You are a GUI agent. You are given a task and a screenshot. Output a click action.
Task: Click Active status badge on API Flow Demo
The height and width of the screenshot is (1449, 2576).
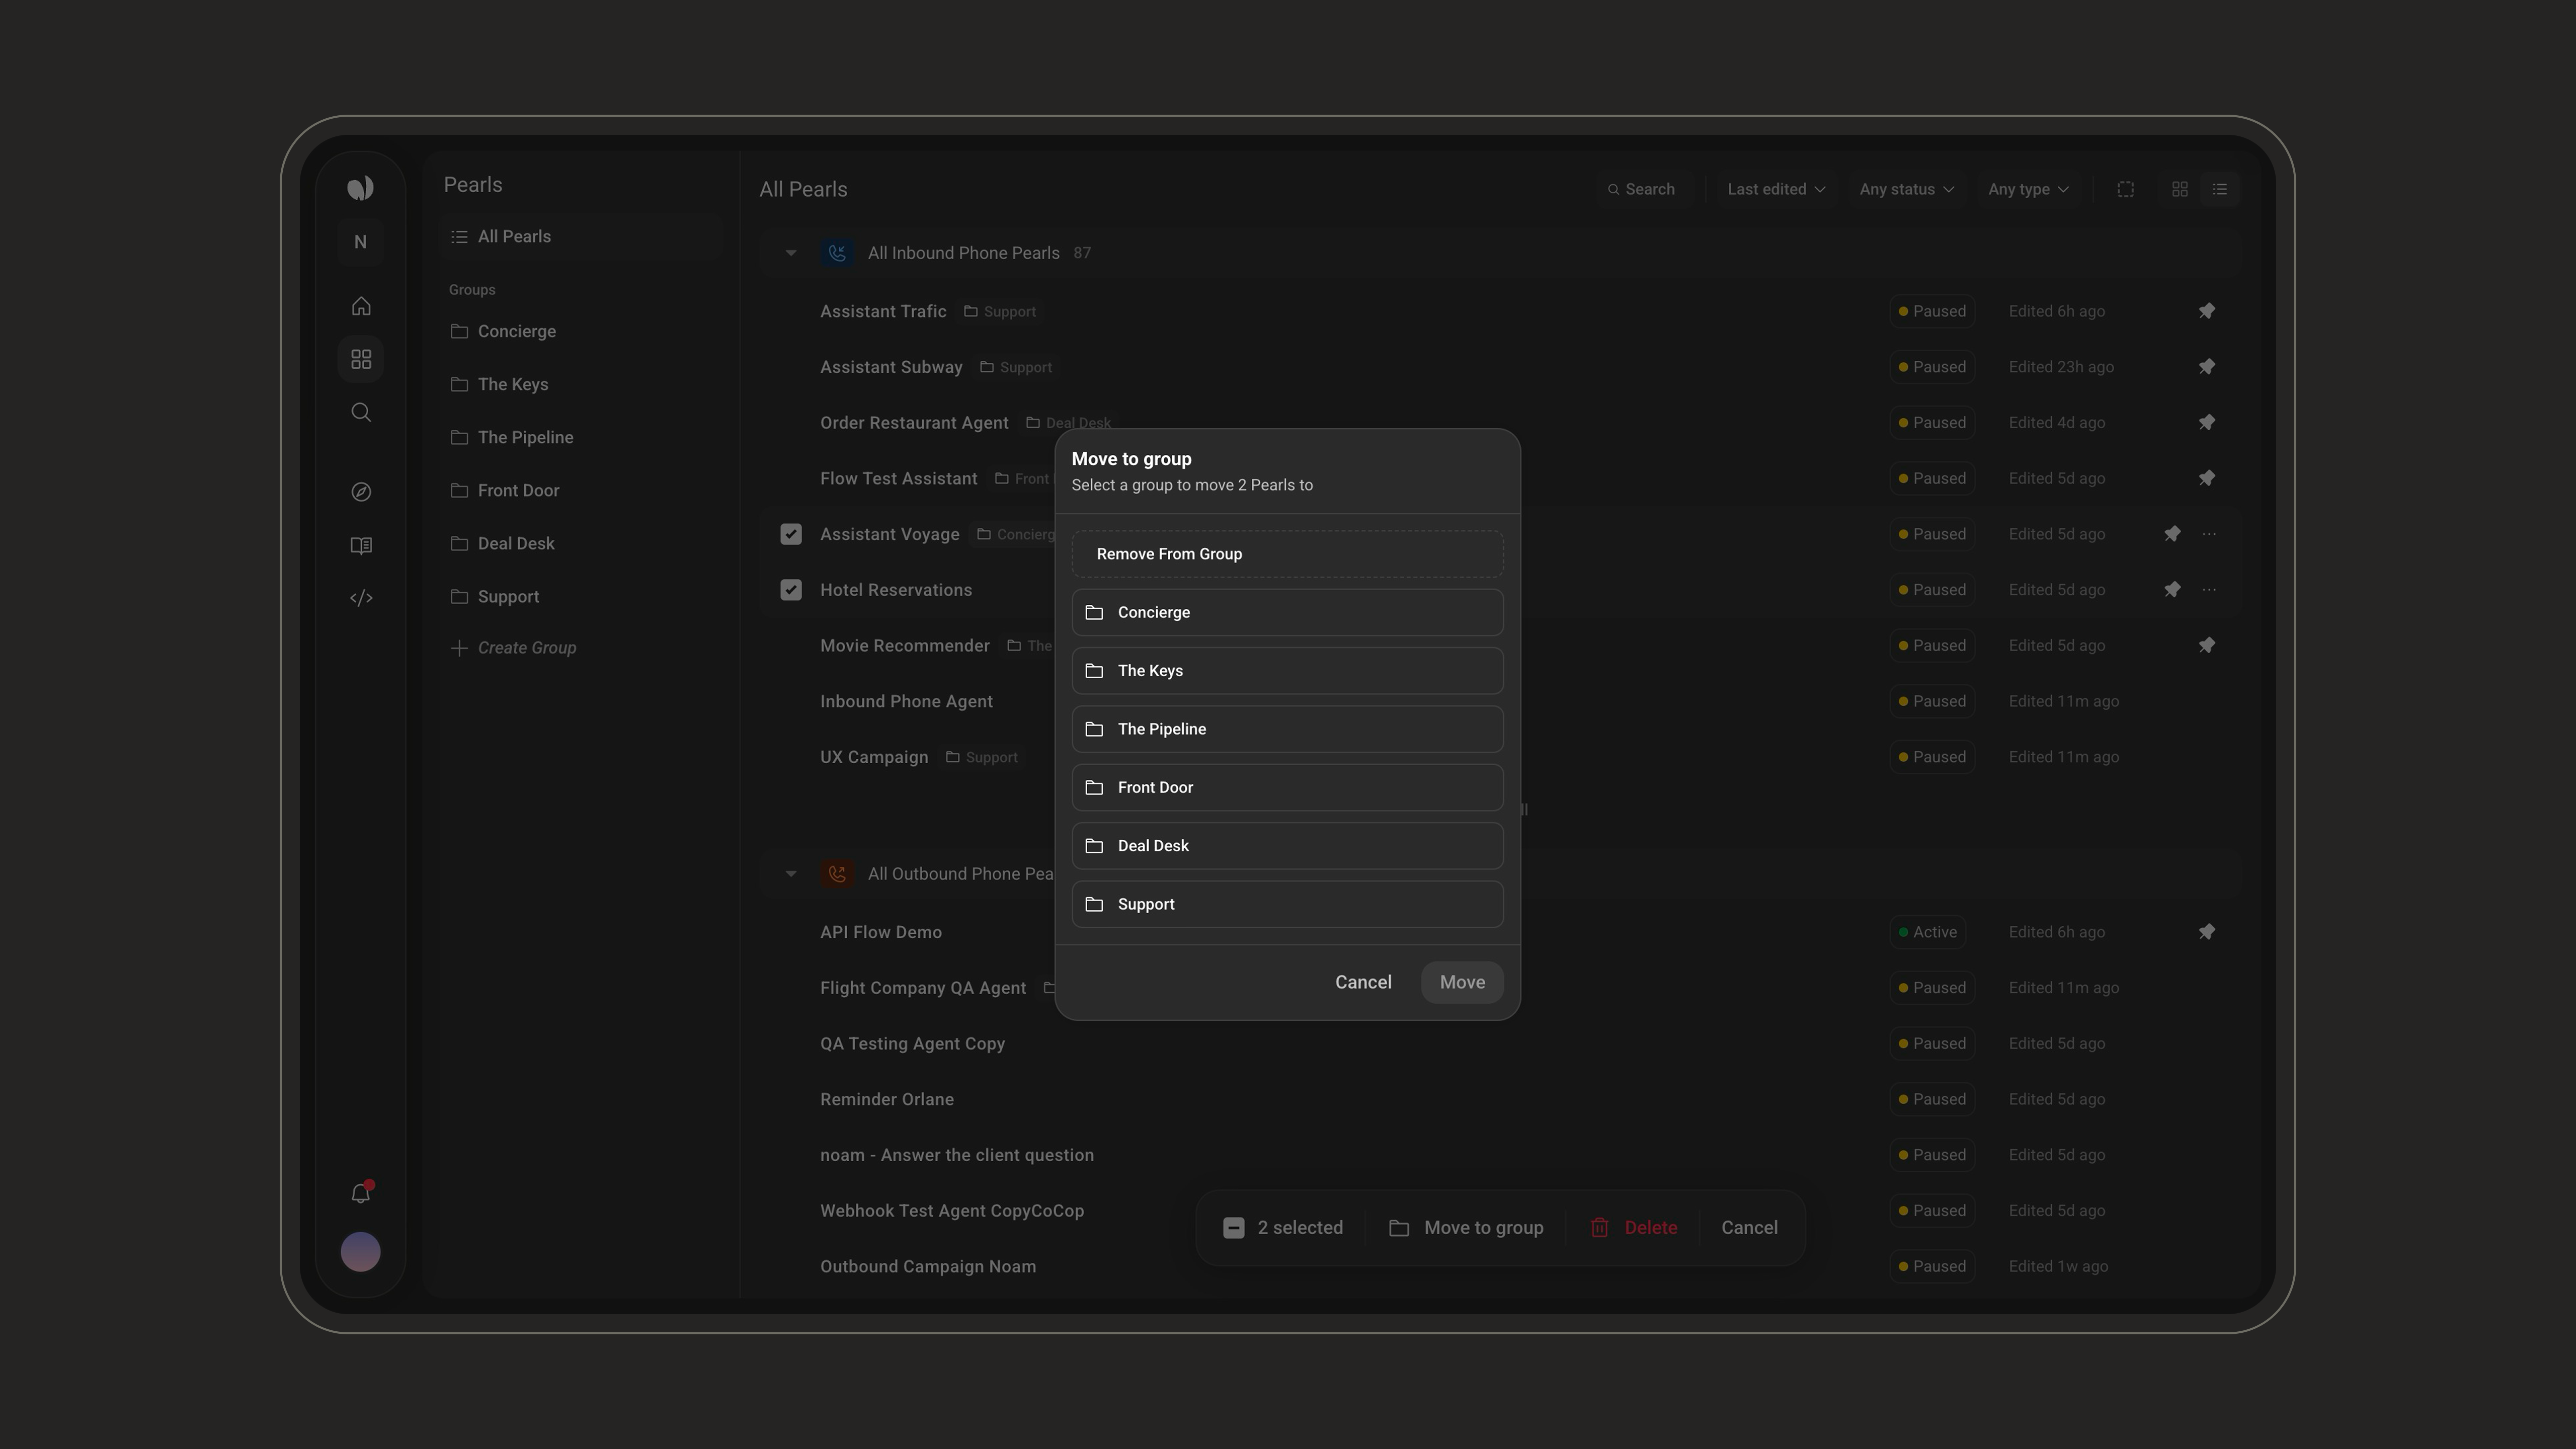1927,932
